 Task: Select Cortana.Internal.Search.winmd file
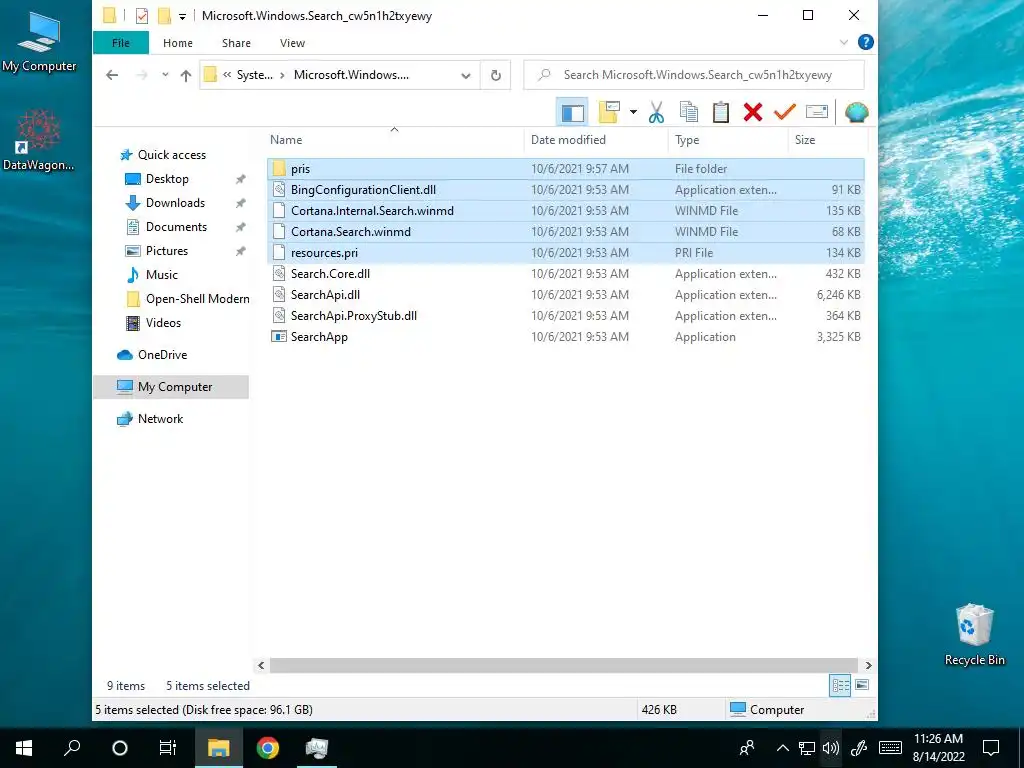(x=566, y=210)
